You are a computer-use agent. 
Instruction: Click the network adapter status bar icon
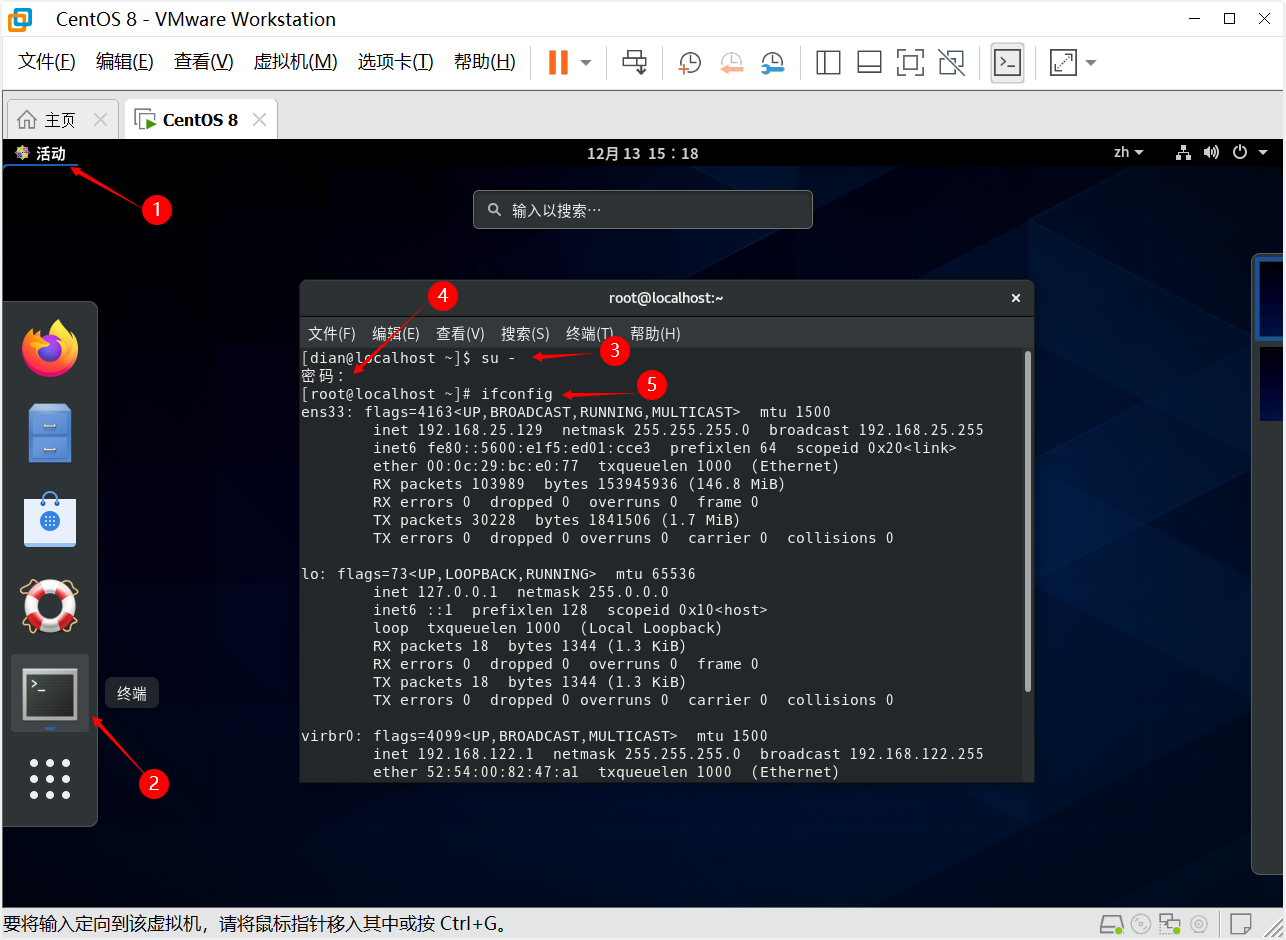click(1170, 924)
